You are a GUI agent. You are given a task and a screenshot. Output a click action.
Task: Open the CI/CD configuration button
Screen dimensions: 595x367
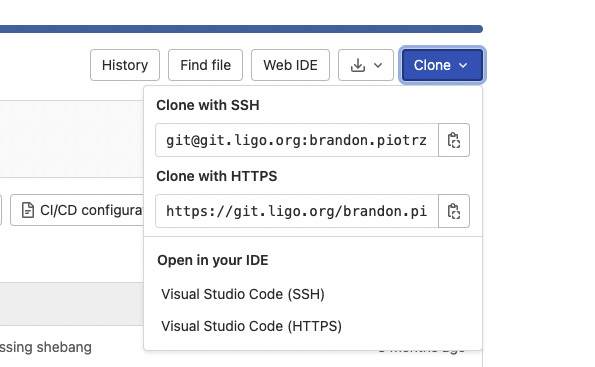click(x=77, y=210)
